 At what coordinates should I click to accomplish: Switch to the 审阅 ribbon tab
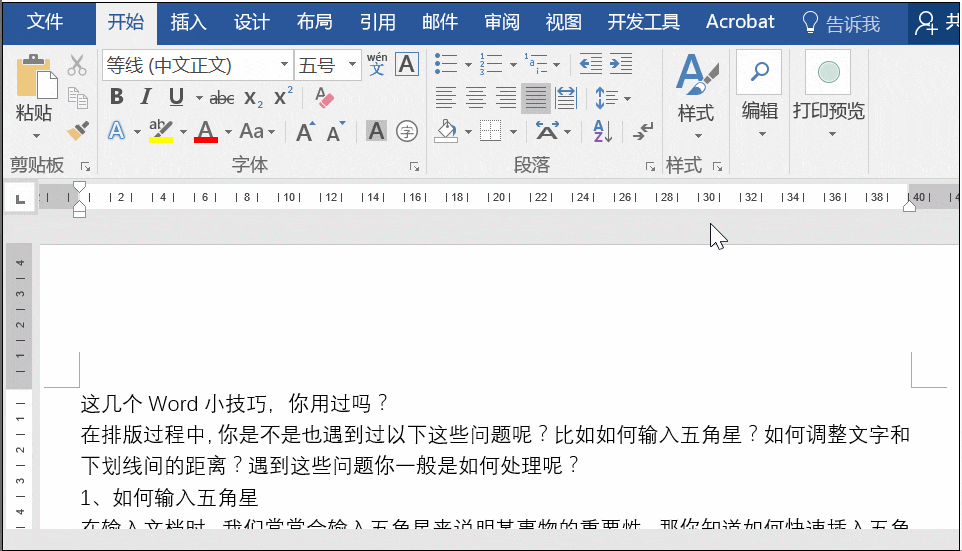(x=502, y=23)
